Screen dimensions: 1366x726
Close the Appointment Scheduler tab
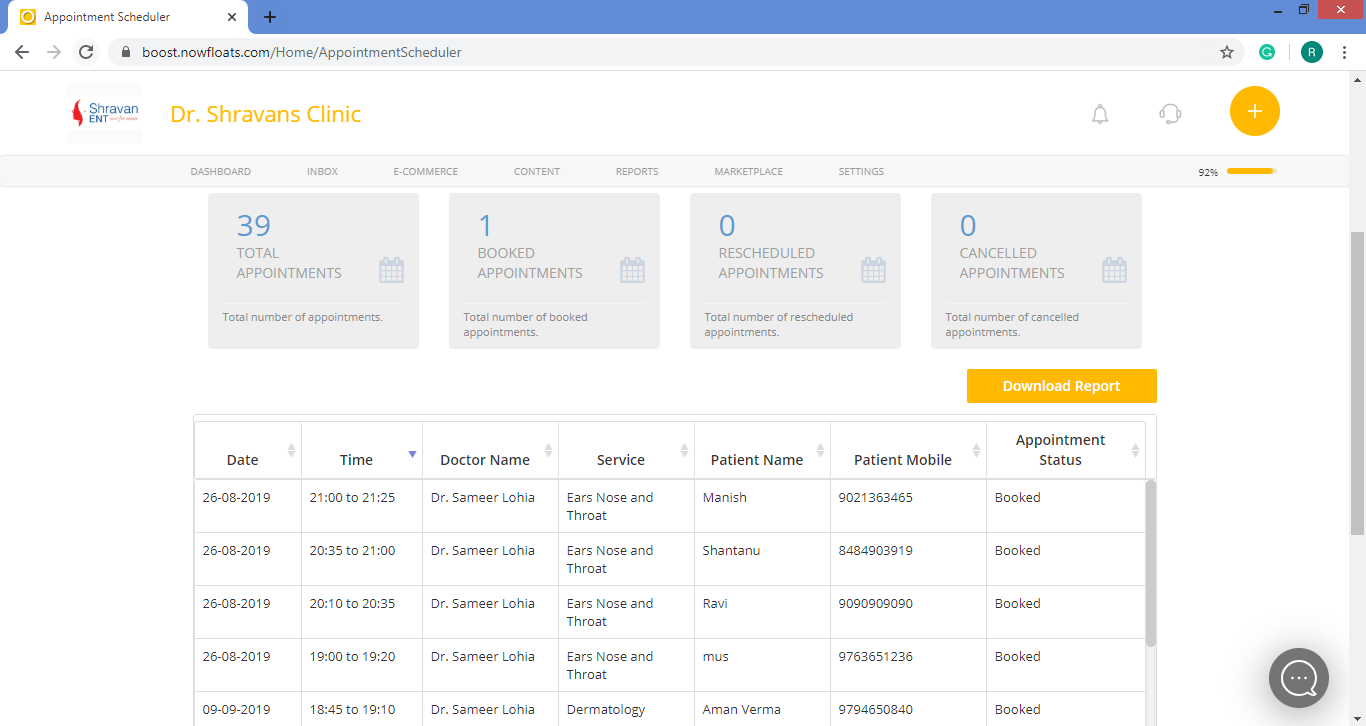pos(232,17)
